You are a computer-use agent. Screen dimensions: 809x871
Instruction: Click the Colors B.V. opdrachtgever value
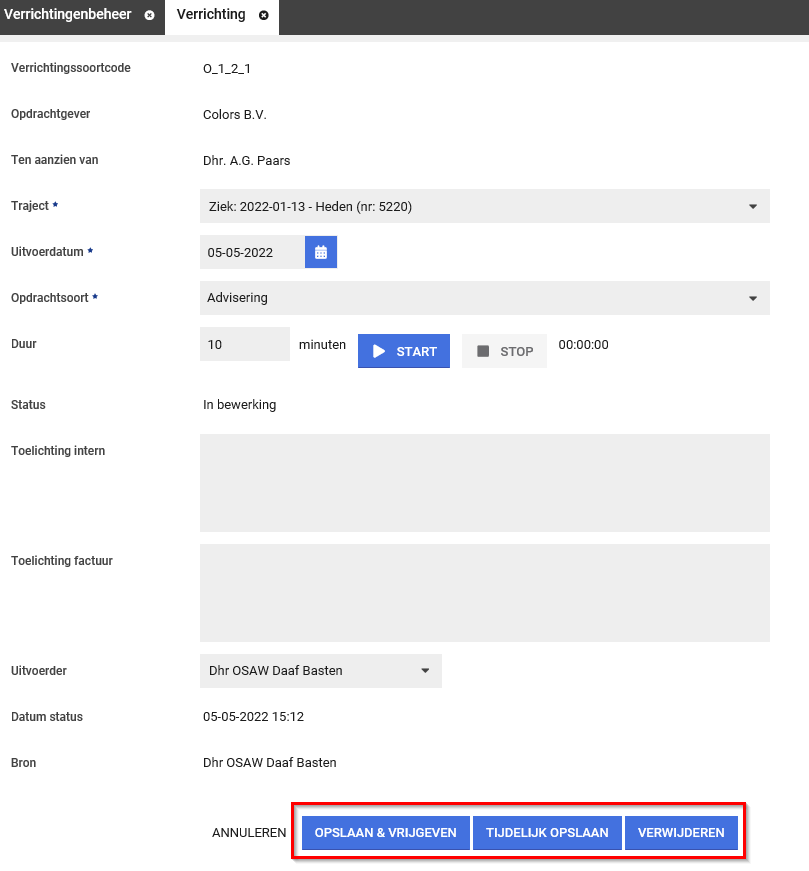(x=235, y=115)
